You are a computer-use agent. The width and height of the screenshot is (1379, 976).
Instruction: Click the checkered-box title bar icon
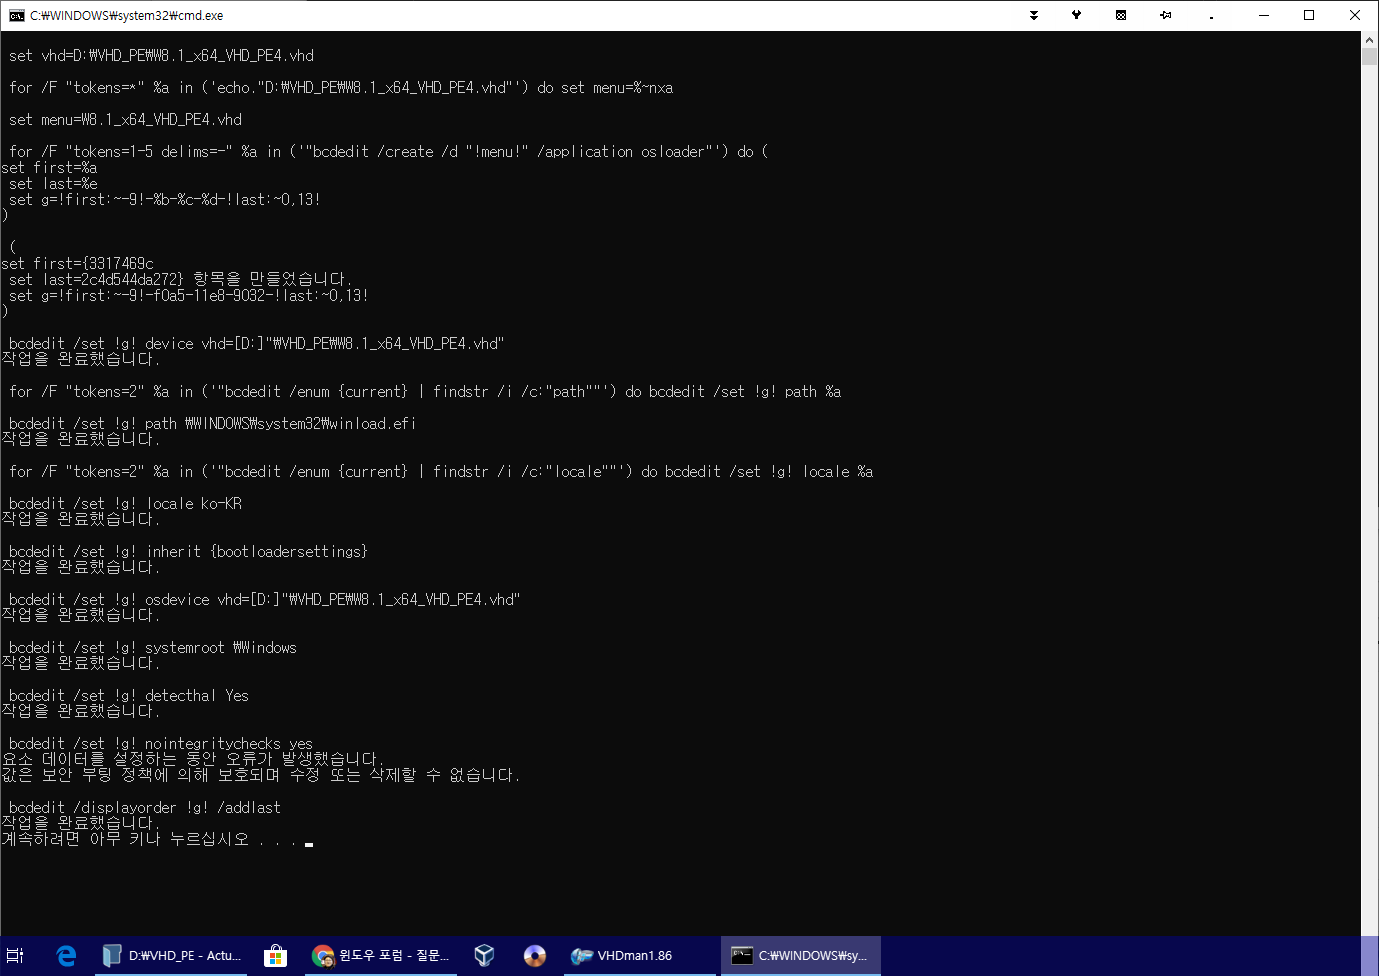1121,15
